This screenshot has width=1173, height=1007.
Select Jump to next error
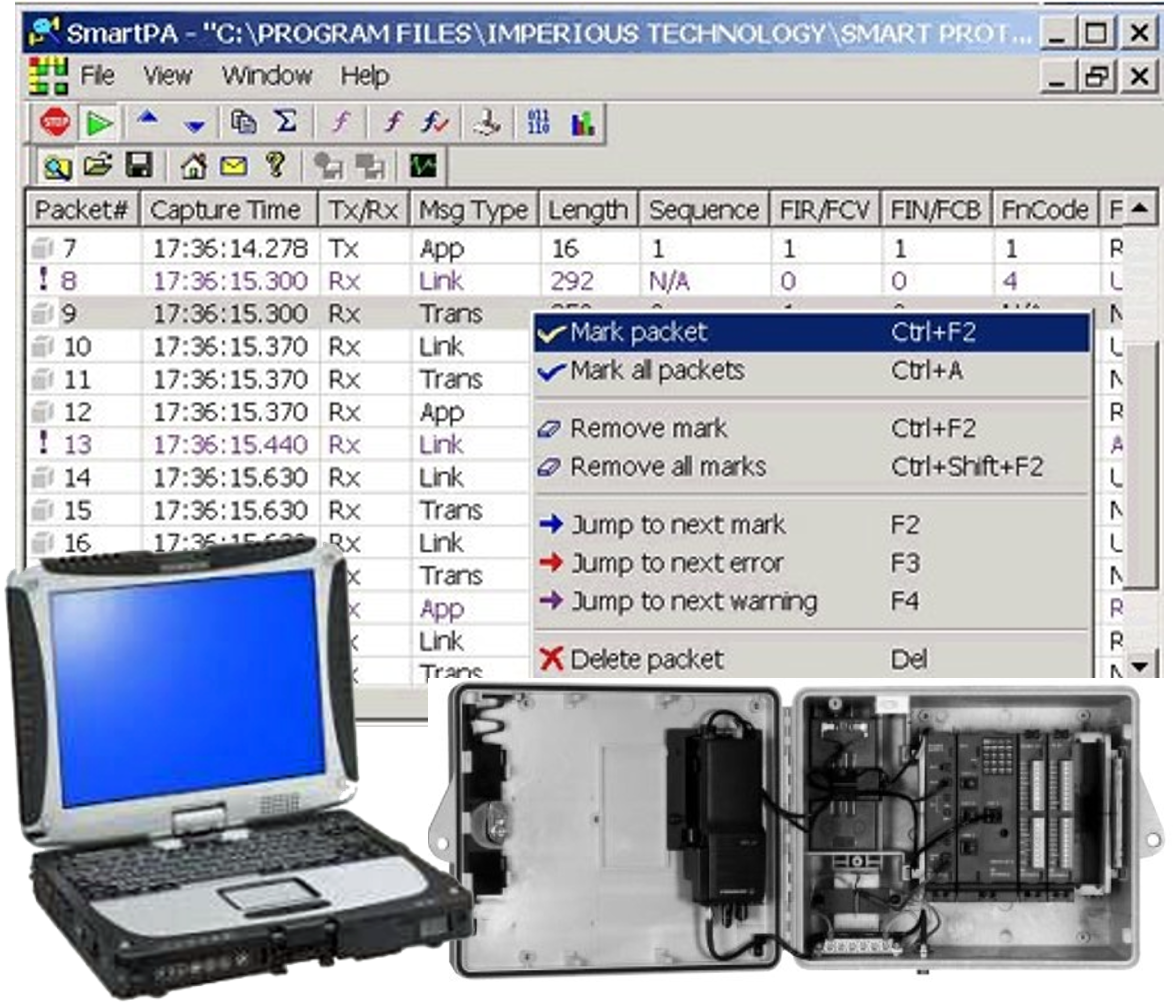[x=677, y=563]
